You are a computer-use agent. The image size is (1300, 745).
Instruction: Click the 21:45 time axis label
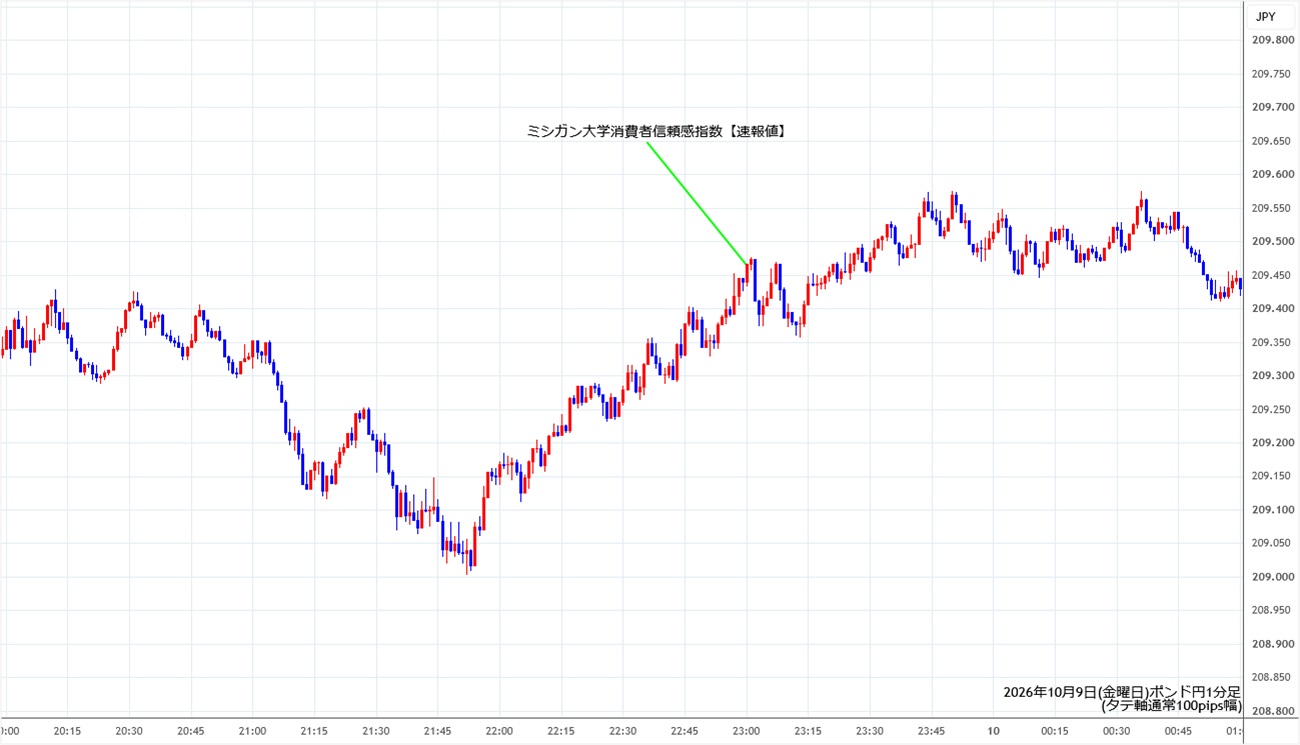[438, 731]
